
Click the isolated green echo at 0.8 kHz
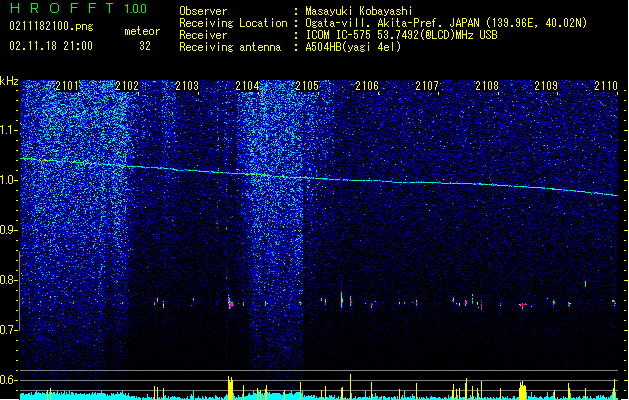pos(585,284)
